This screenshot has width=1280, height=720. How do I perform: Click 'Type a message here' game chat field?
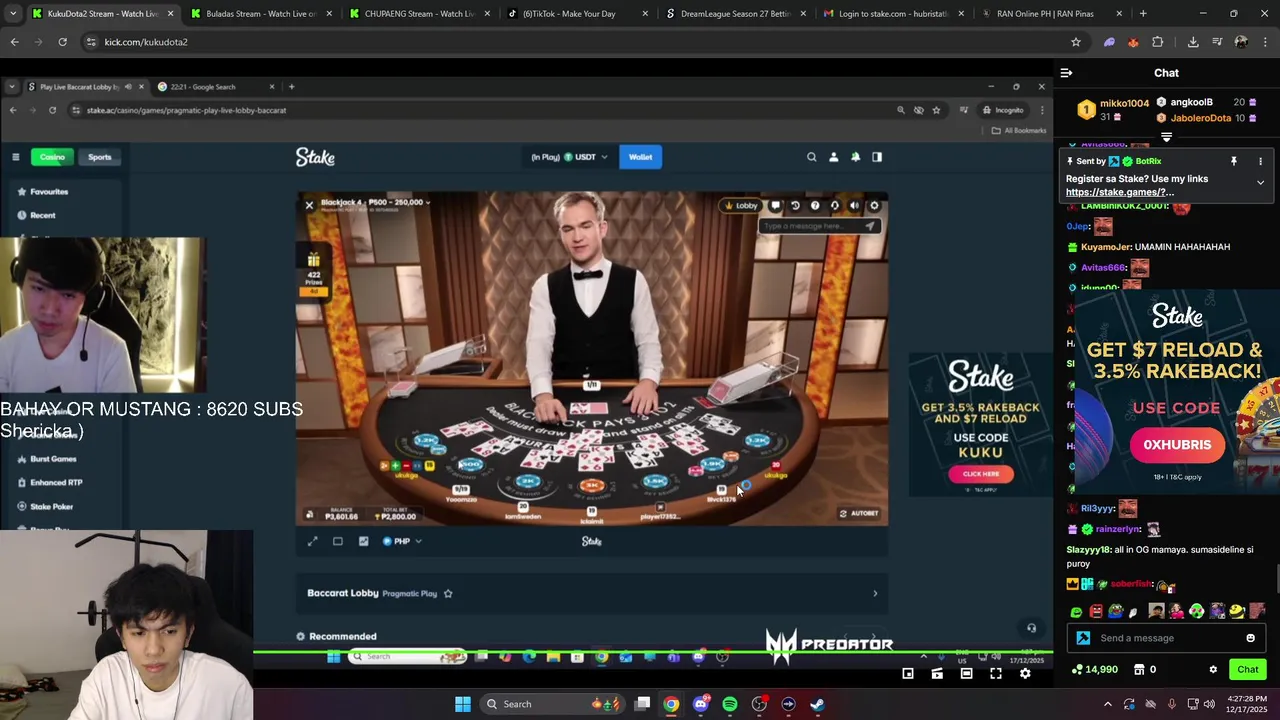(x=820, y=226)
